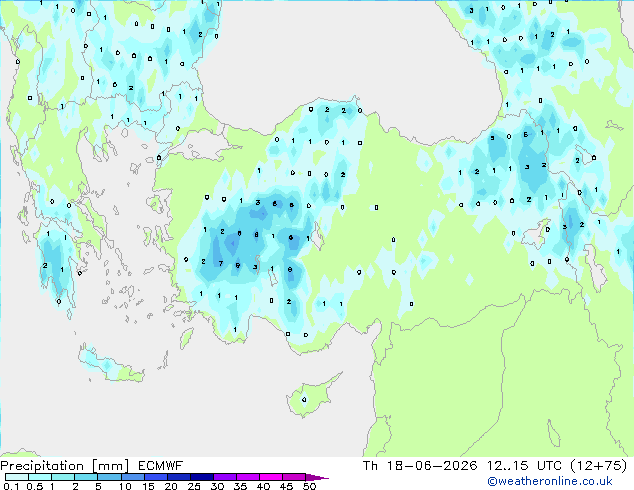Screen dimensions: 634x490
Task: Open the weatheronline.co.uk link
Action: click(x=550, y=481)
